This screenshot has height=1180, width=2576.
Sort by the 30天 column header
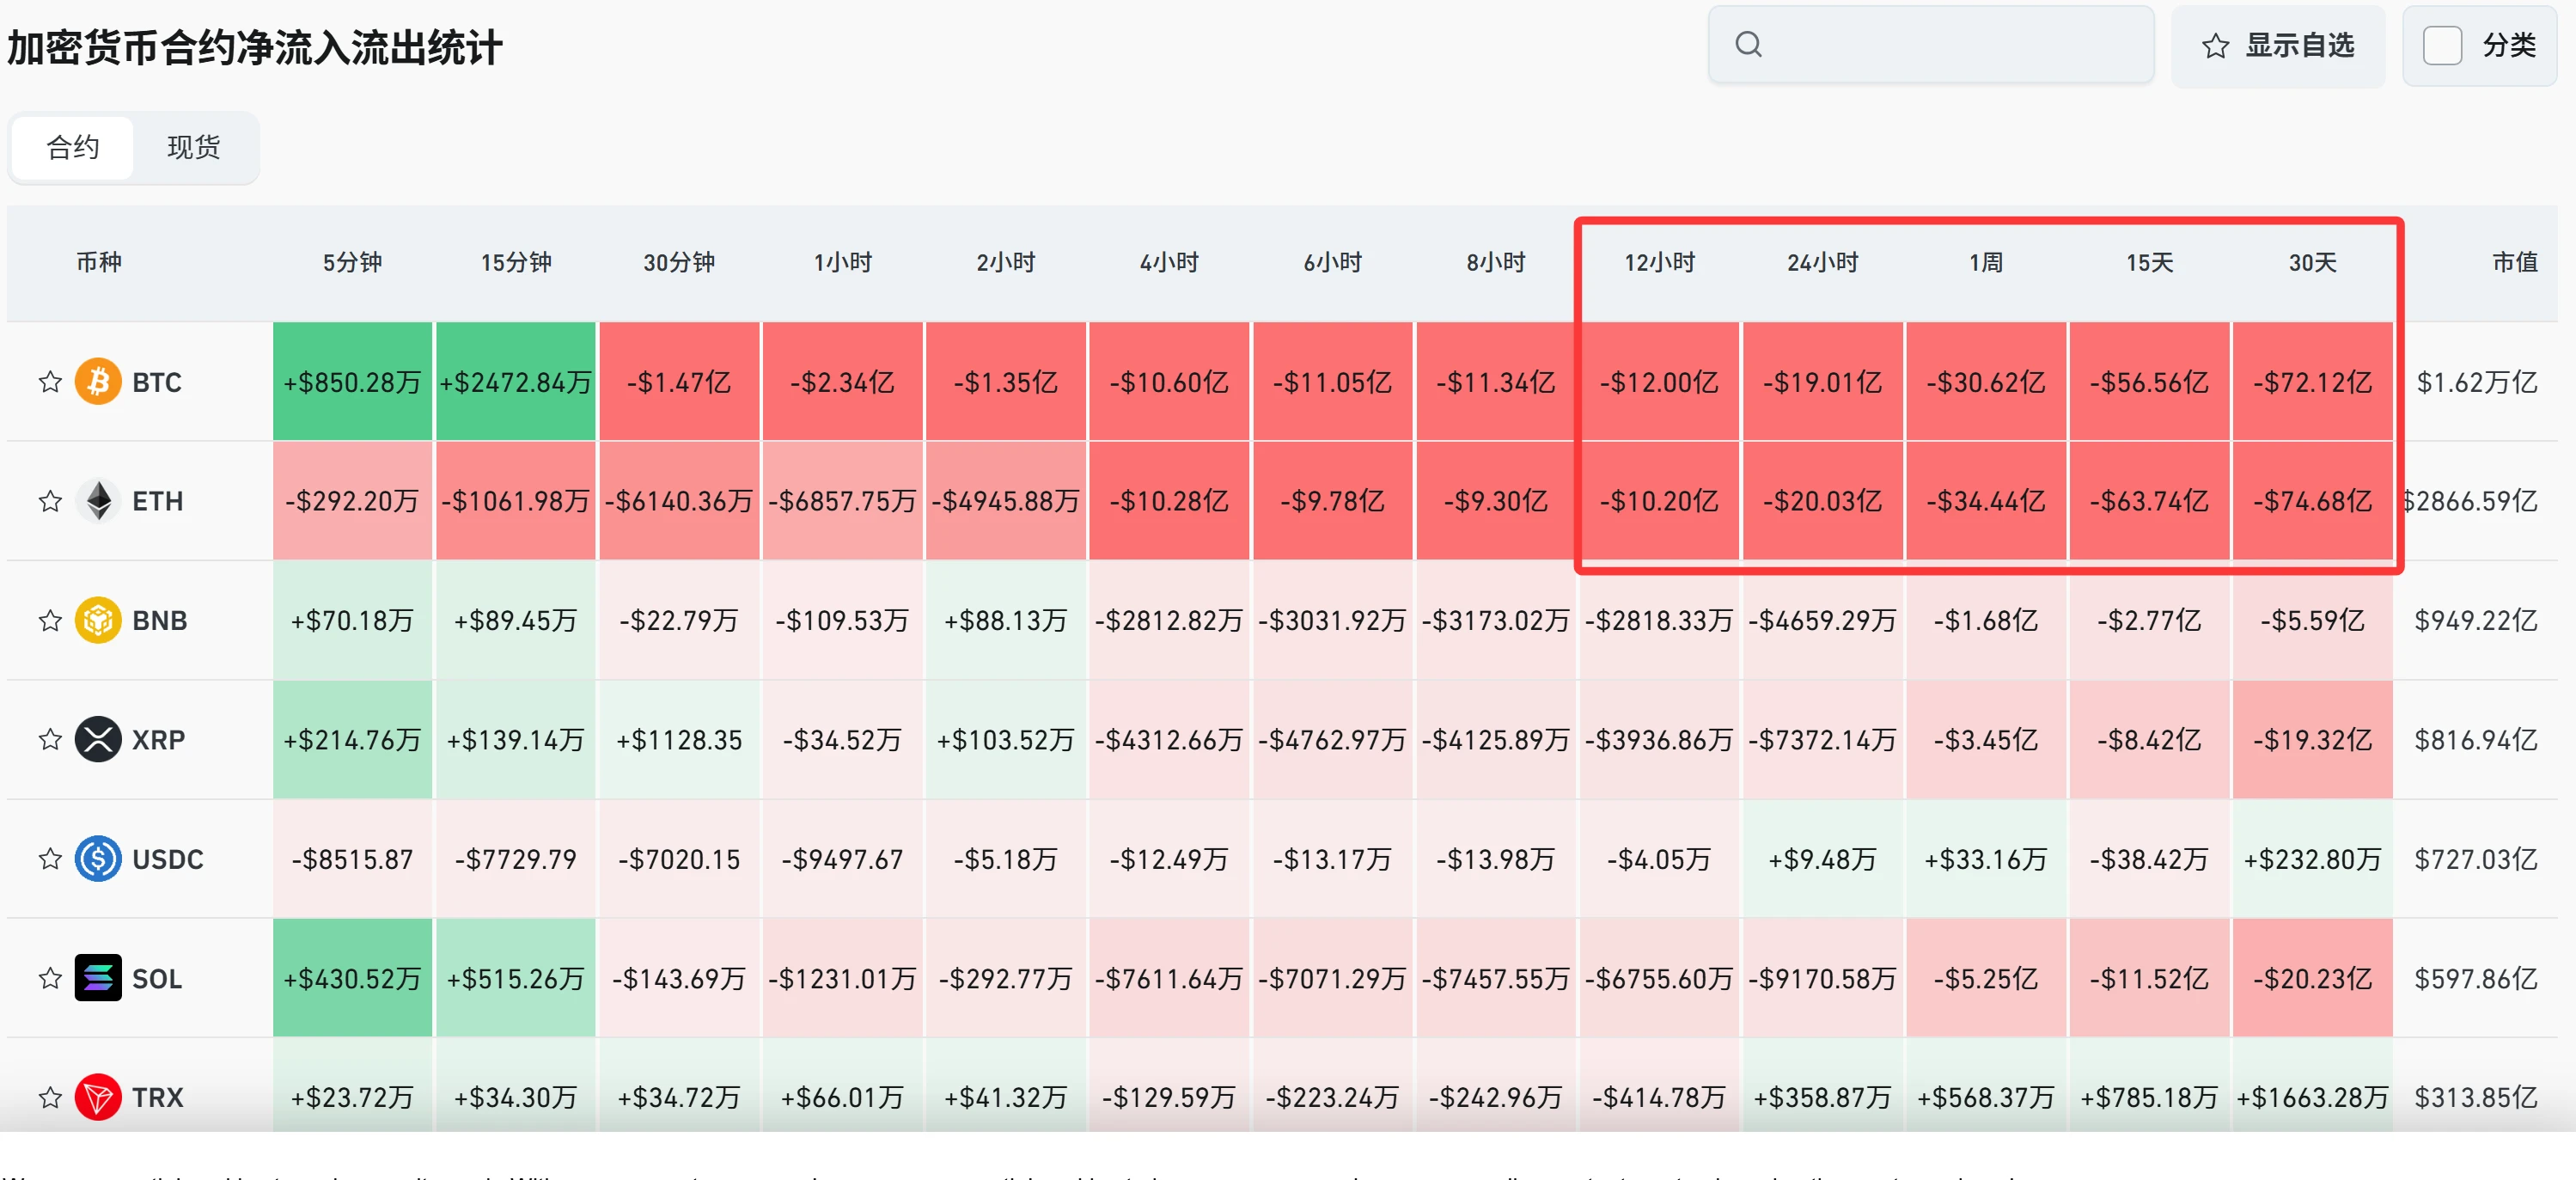[2313, 263]
